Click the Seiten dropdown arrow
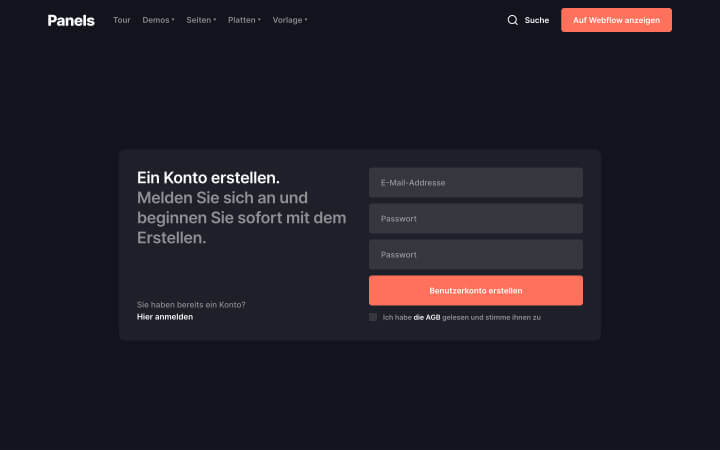720x450 pixels. click(x=214, y=20)
